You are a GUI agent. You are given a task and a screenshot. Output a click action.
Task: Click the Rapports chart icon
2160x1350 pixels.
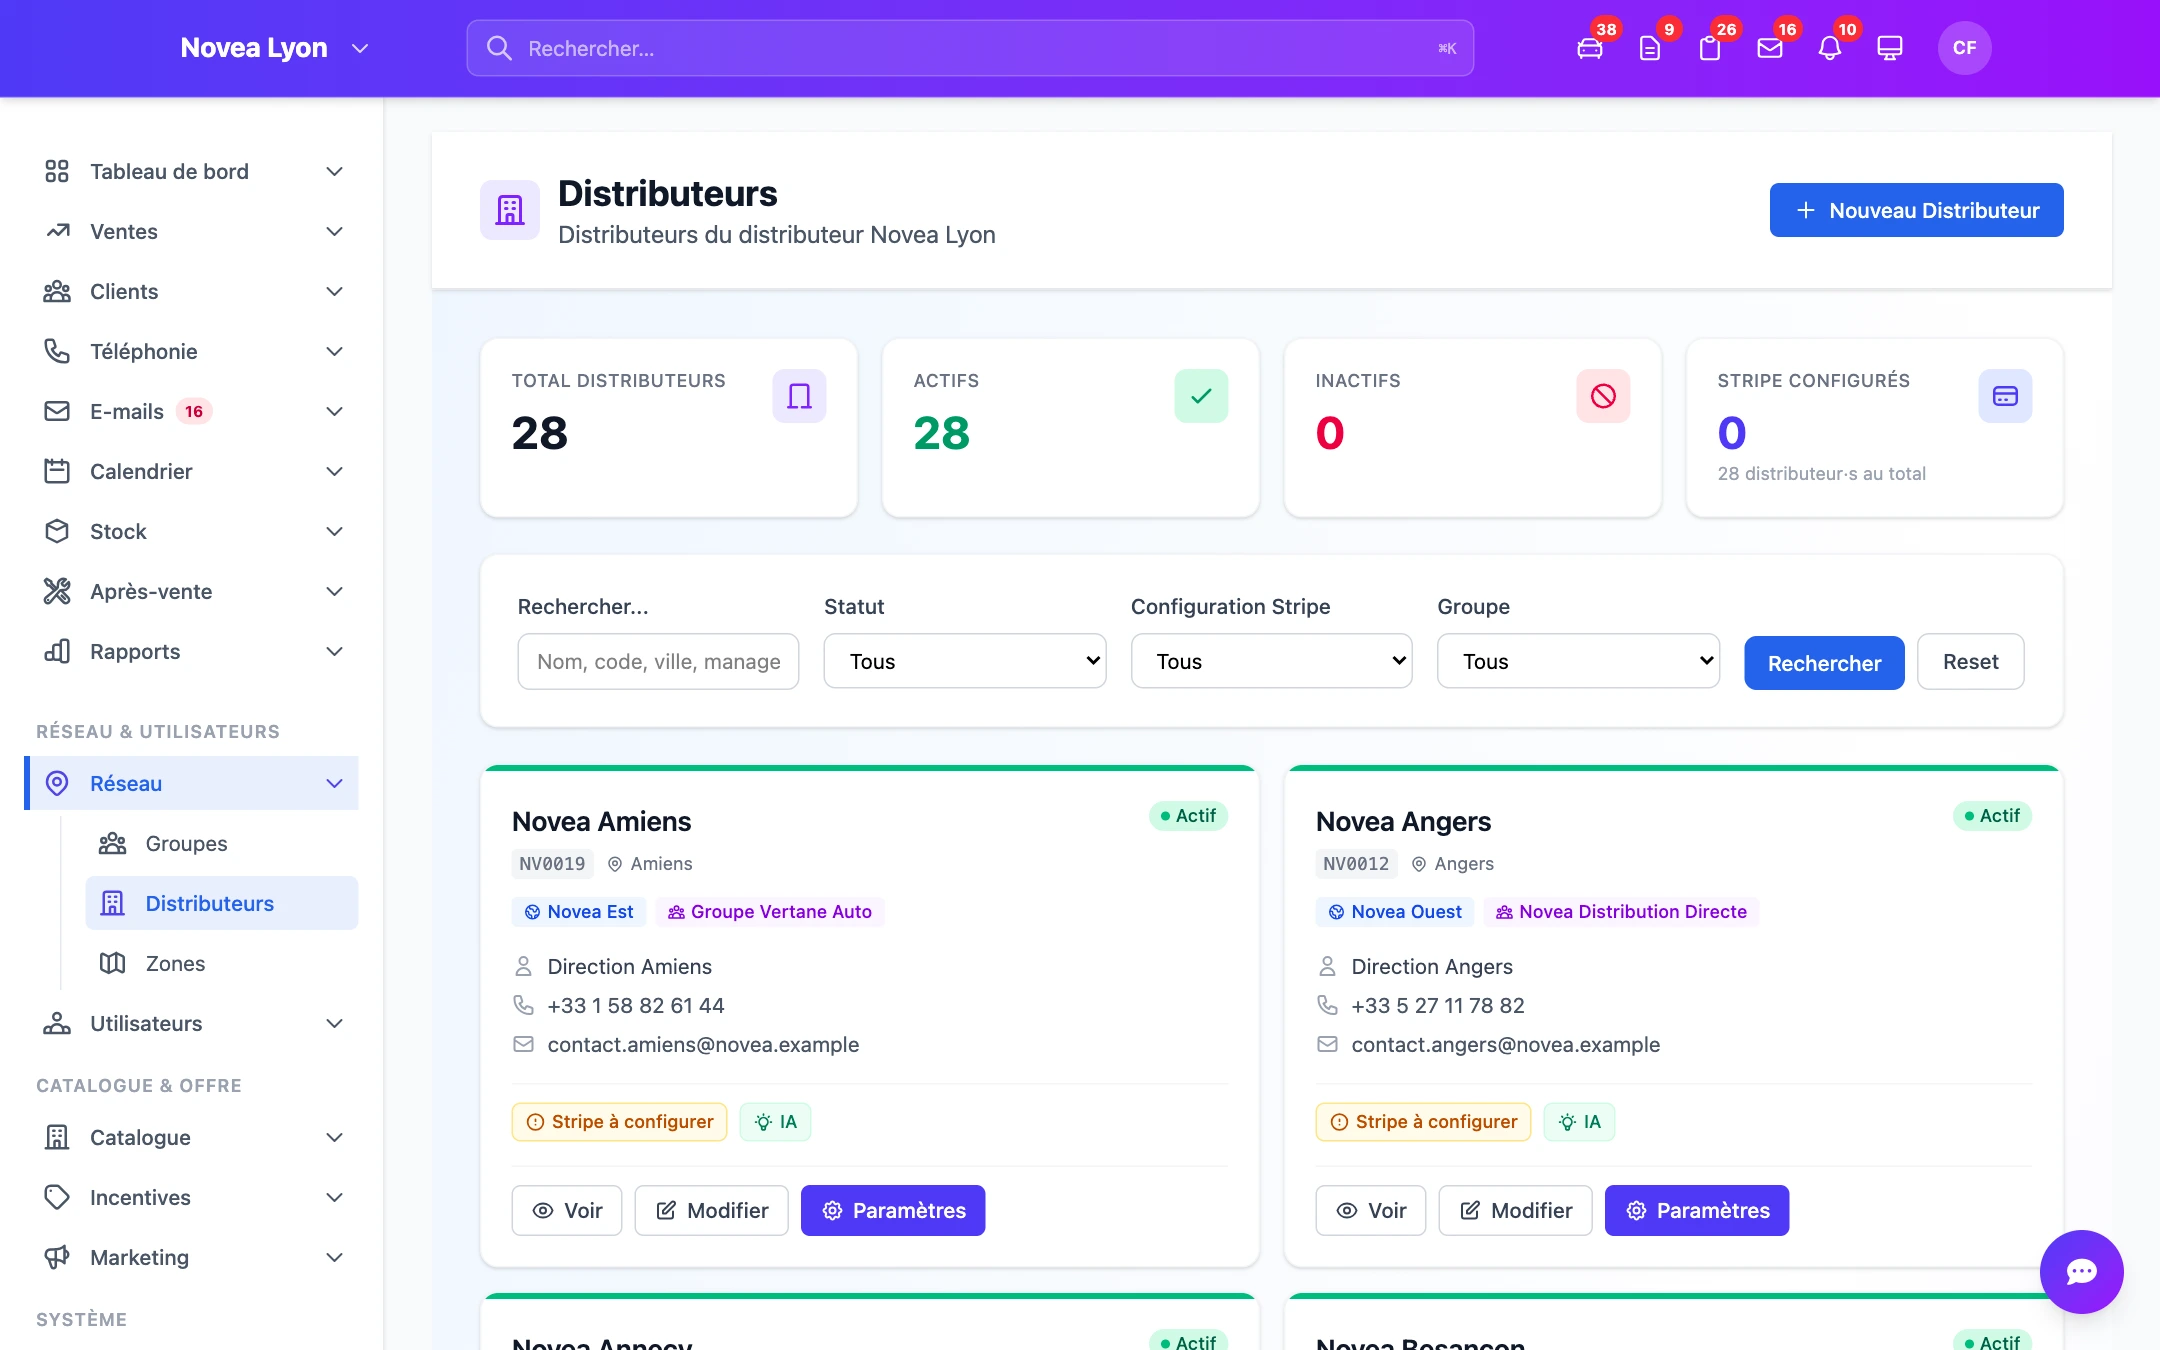(57, 651)
